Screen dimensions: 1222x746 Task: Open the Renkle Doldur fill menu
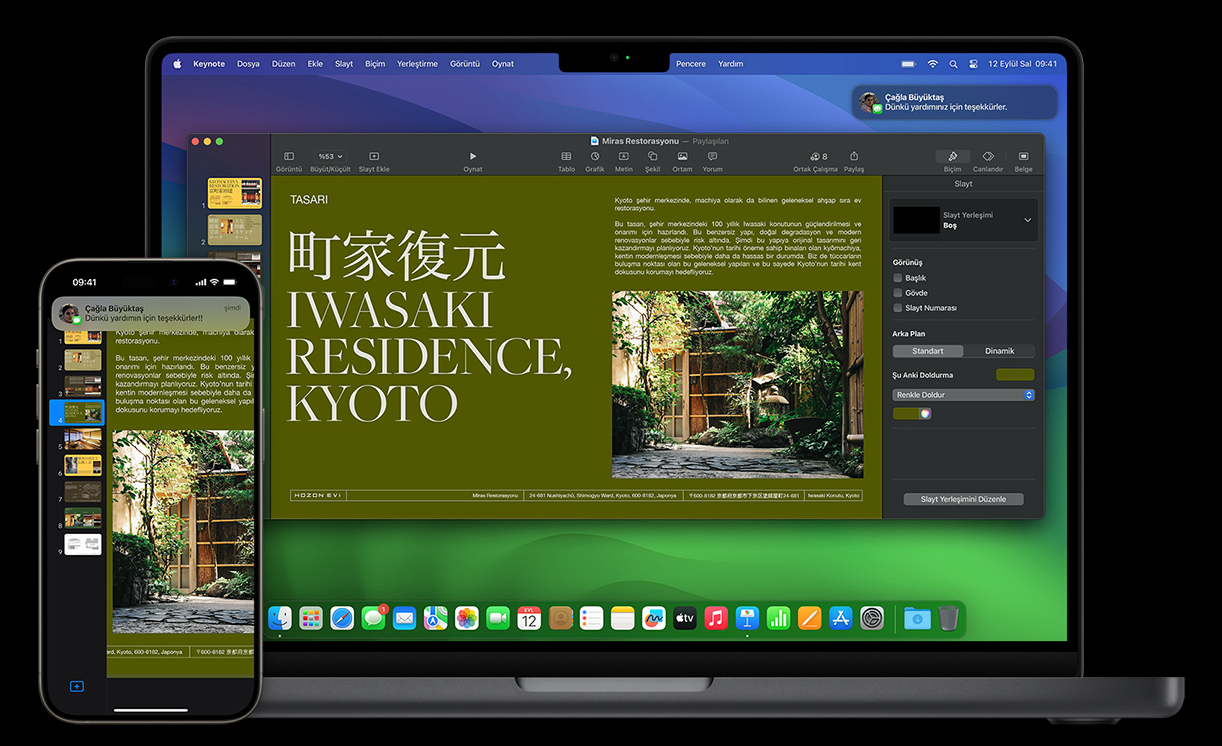click(962, 394)
